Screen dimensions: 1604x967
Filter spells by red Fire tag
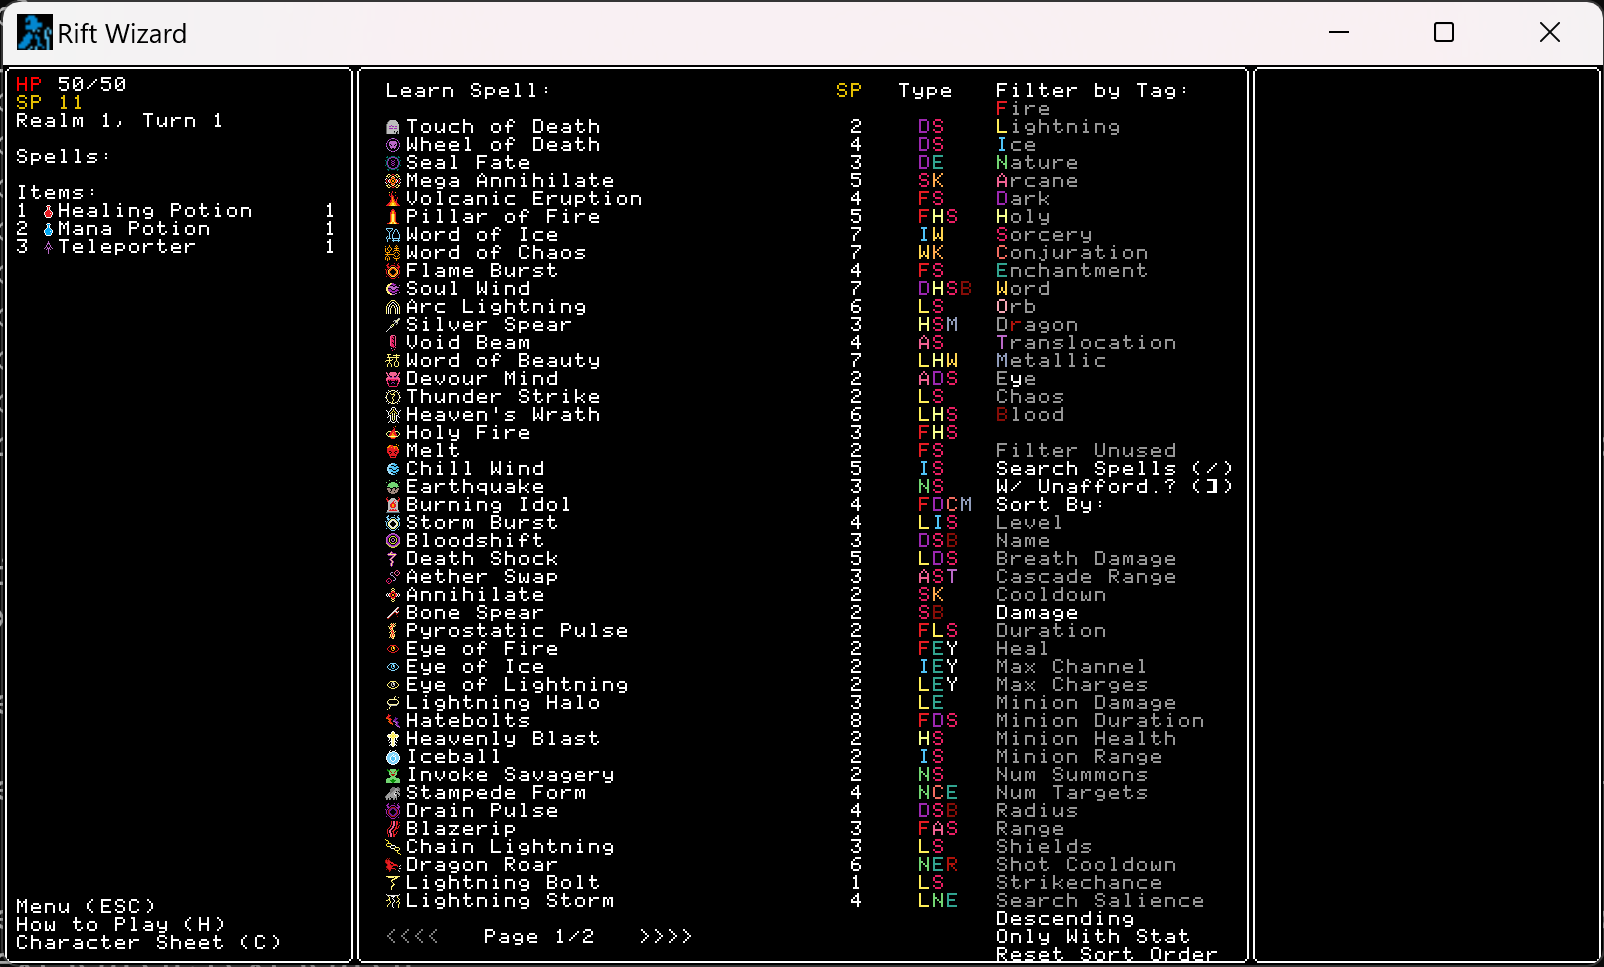pos(1022,109)
